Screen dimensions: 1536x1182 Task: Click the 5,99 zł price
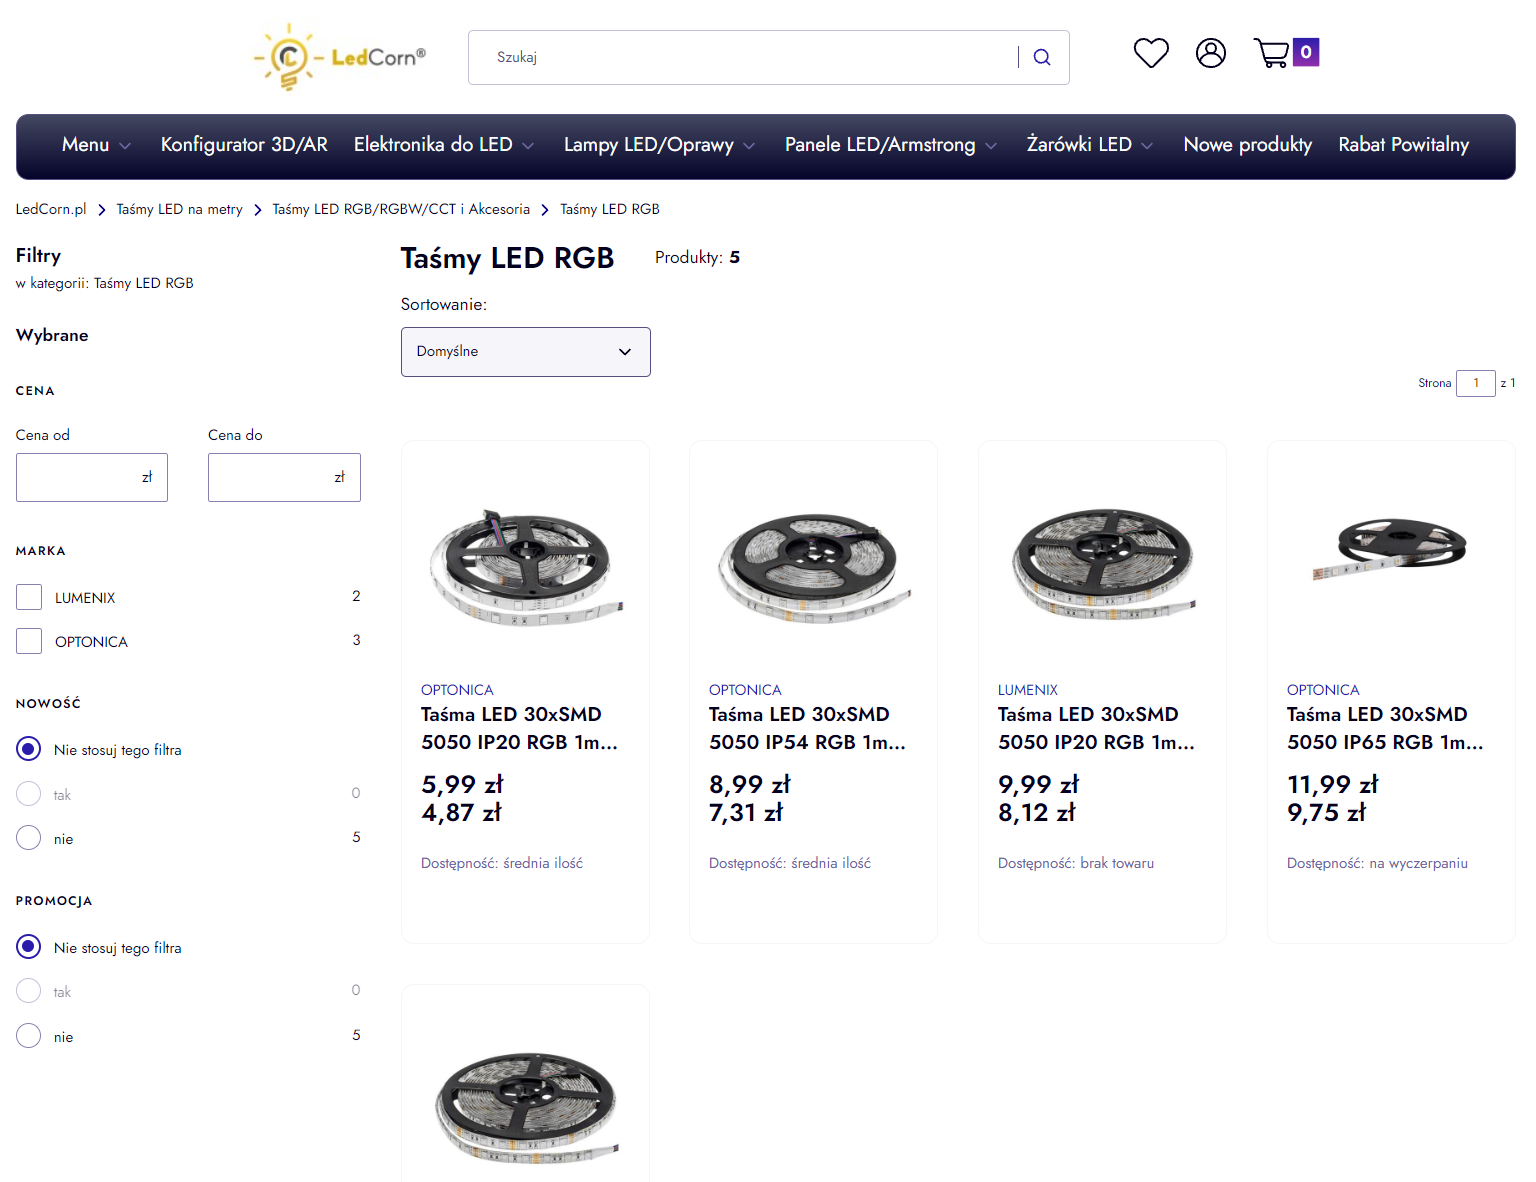click(x=462, y=784)
